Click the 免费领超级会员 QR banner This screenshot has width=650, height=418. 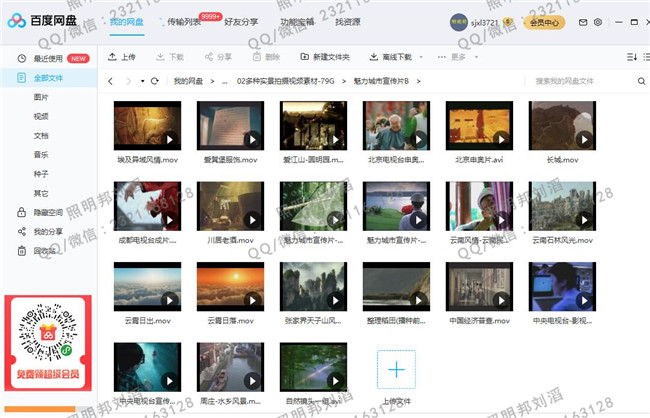tap(48, 343)
